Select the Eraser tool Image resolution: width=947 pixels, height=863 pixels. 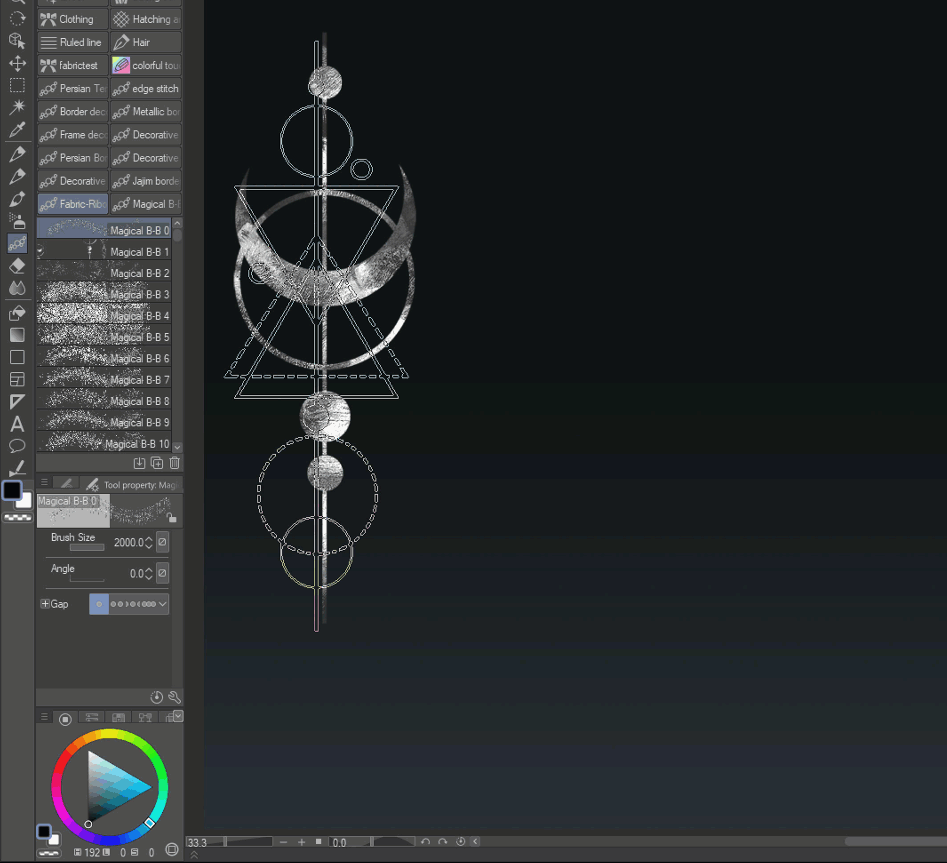[17, 266]
